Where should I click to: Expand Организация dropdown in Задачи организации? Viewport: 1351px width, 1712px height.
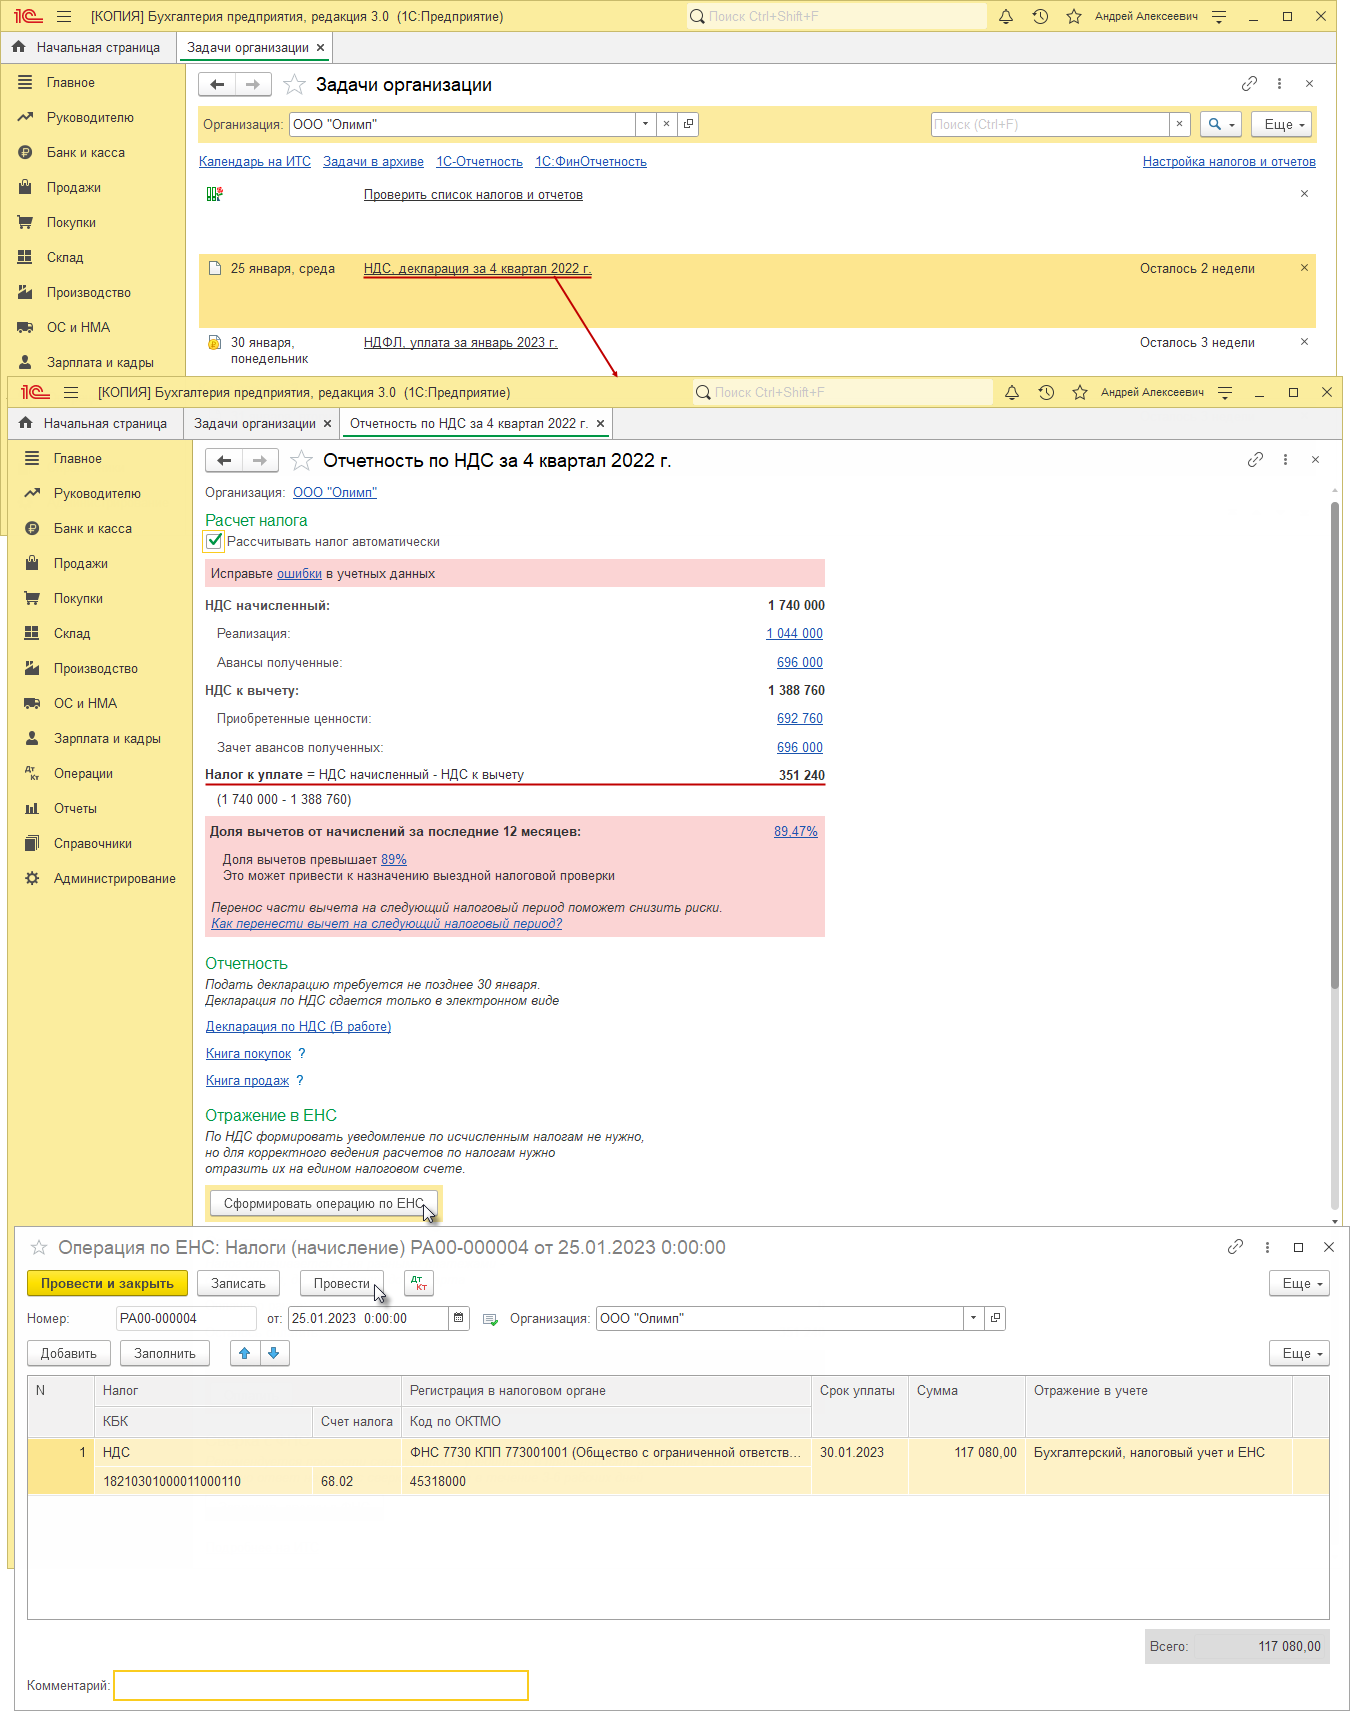point(645,124)
